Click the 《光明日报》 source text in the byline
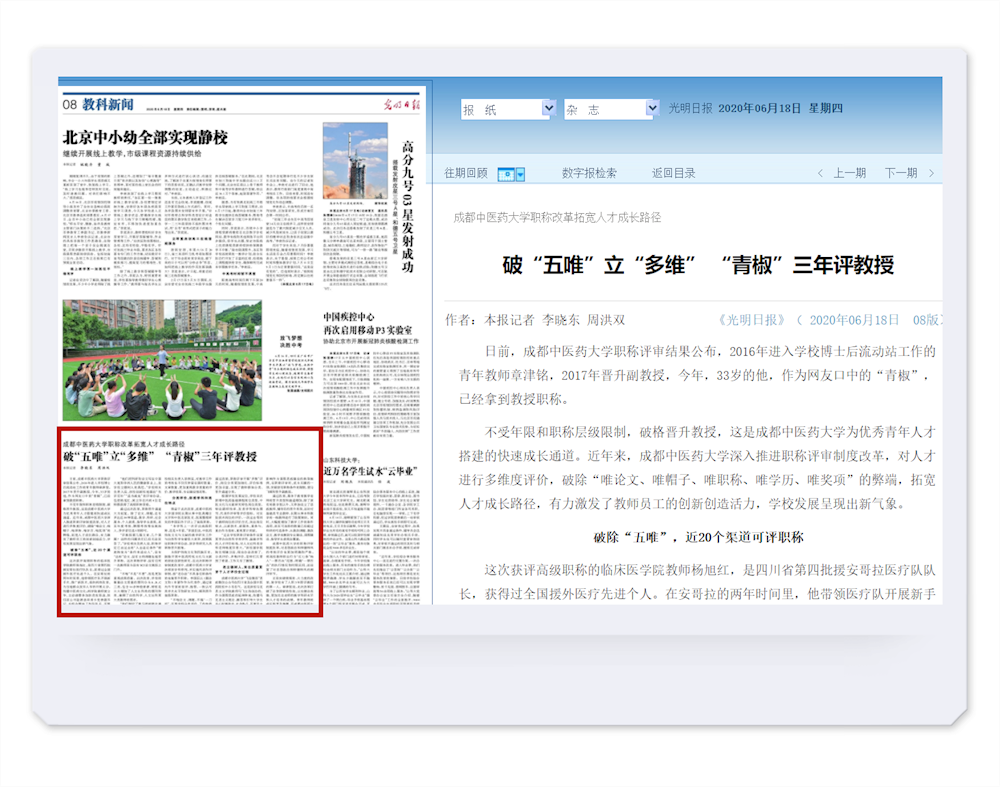1000x787 pixels. click(x=752, y=320)
